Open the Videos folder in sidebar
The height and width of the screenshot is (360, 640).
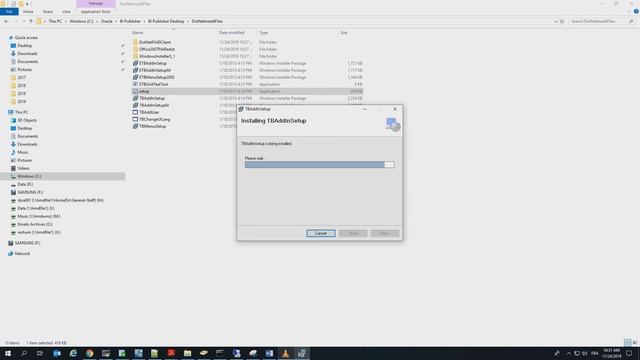23,168
